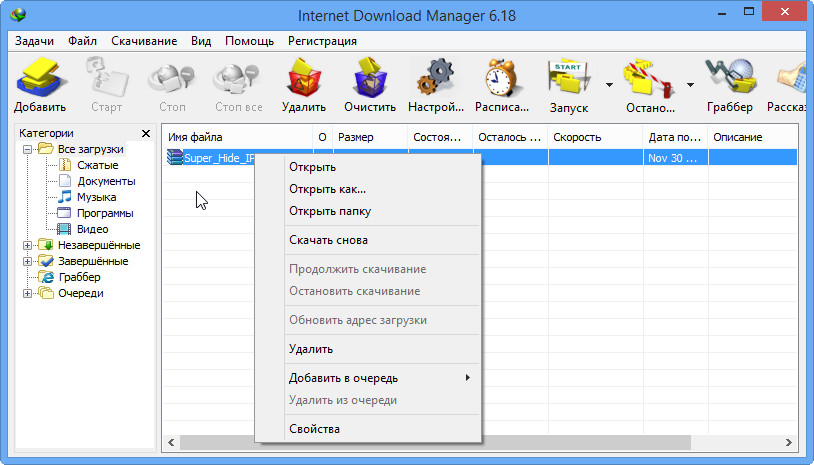
Task: Select Музыка category label
Action: pos(97,197)
